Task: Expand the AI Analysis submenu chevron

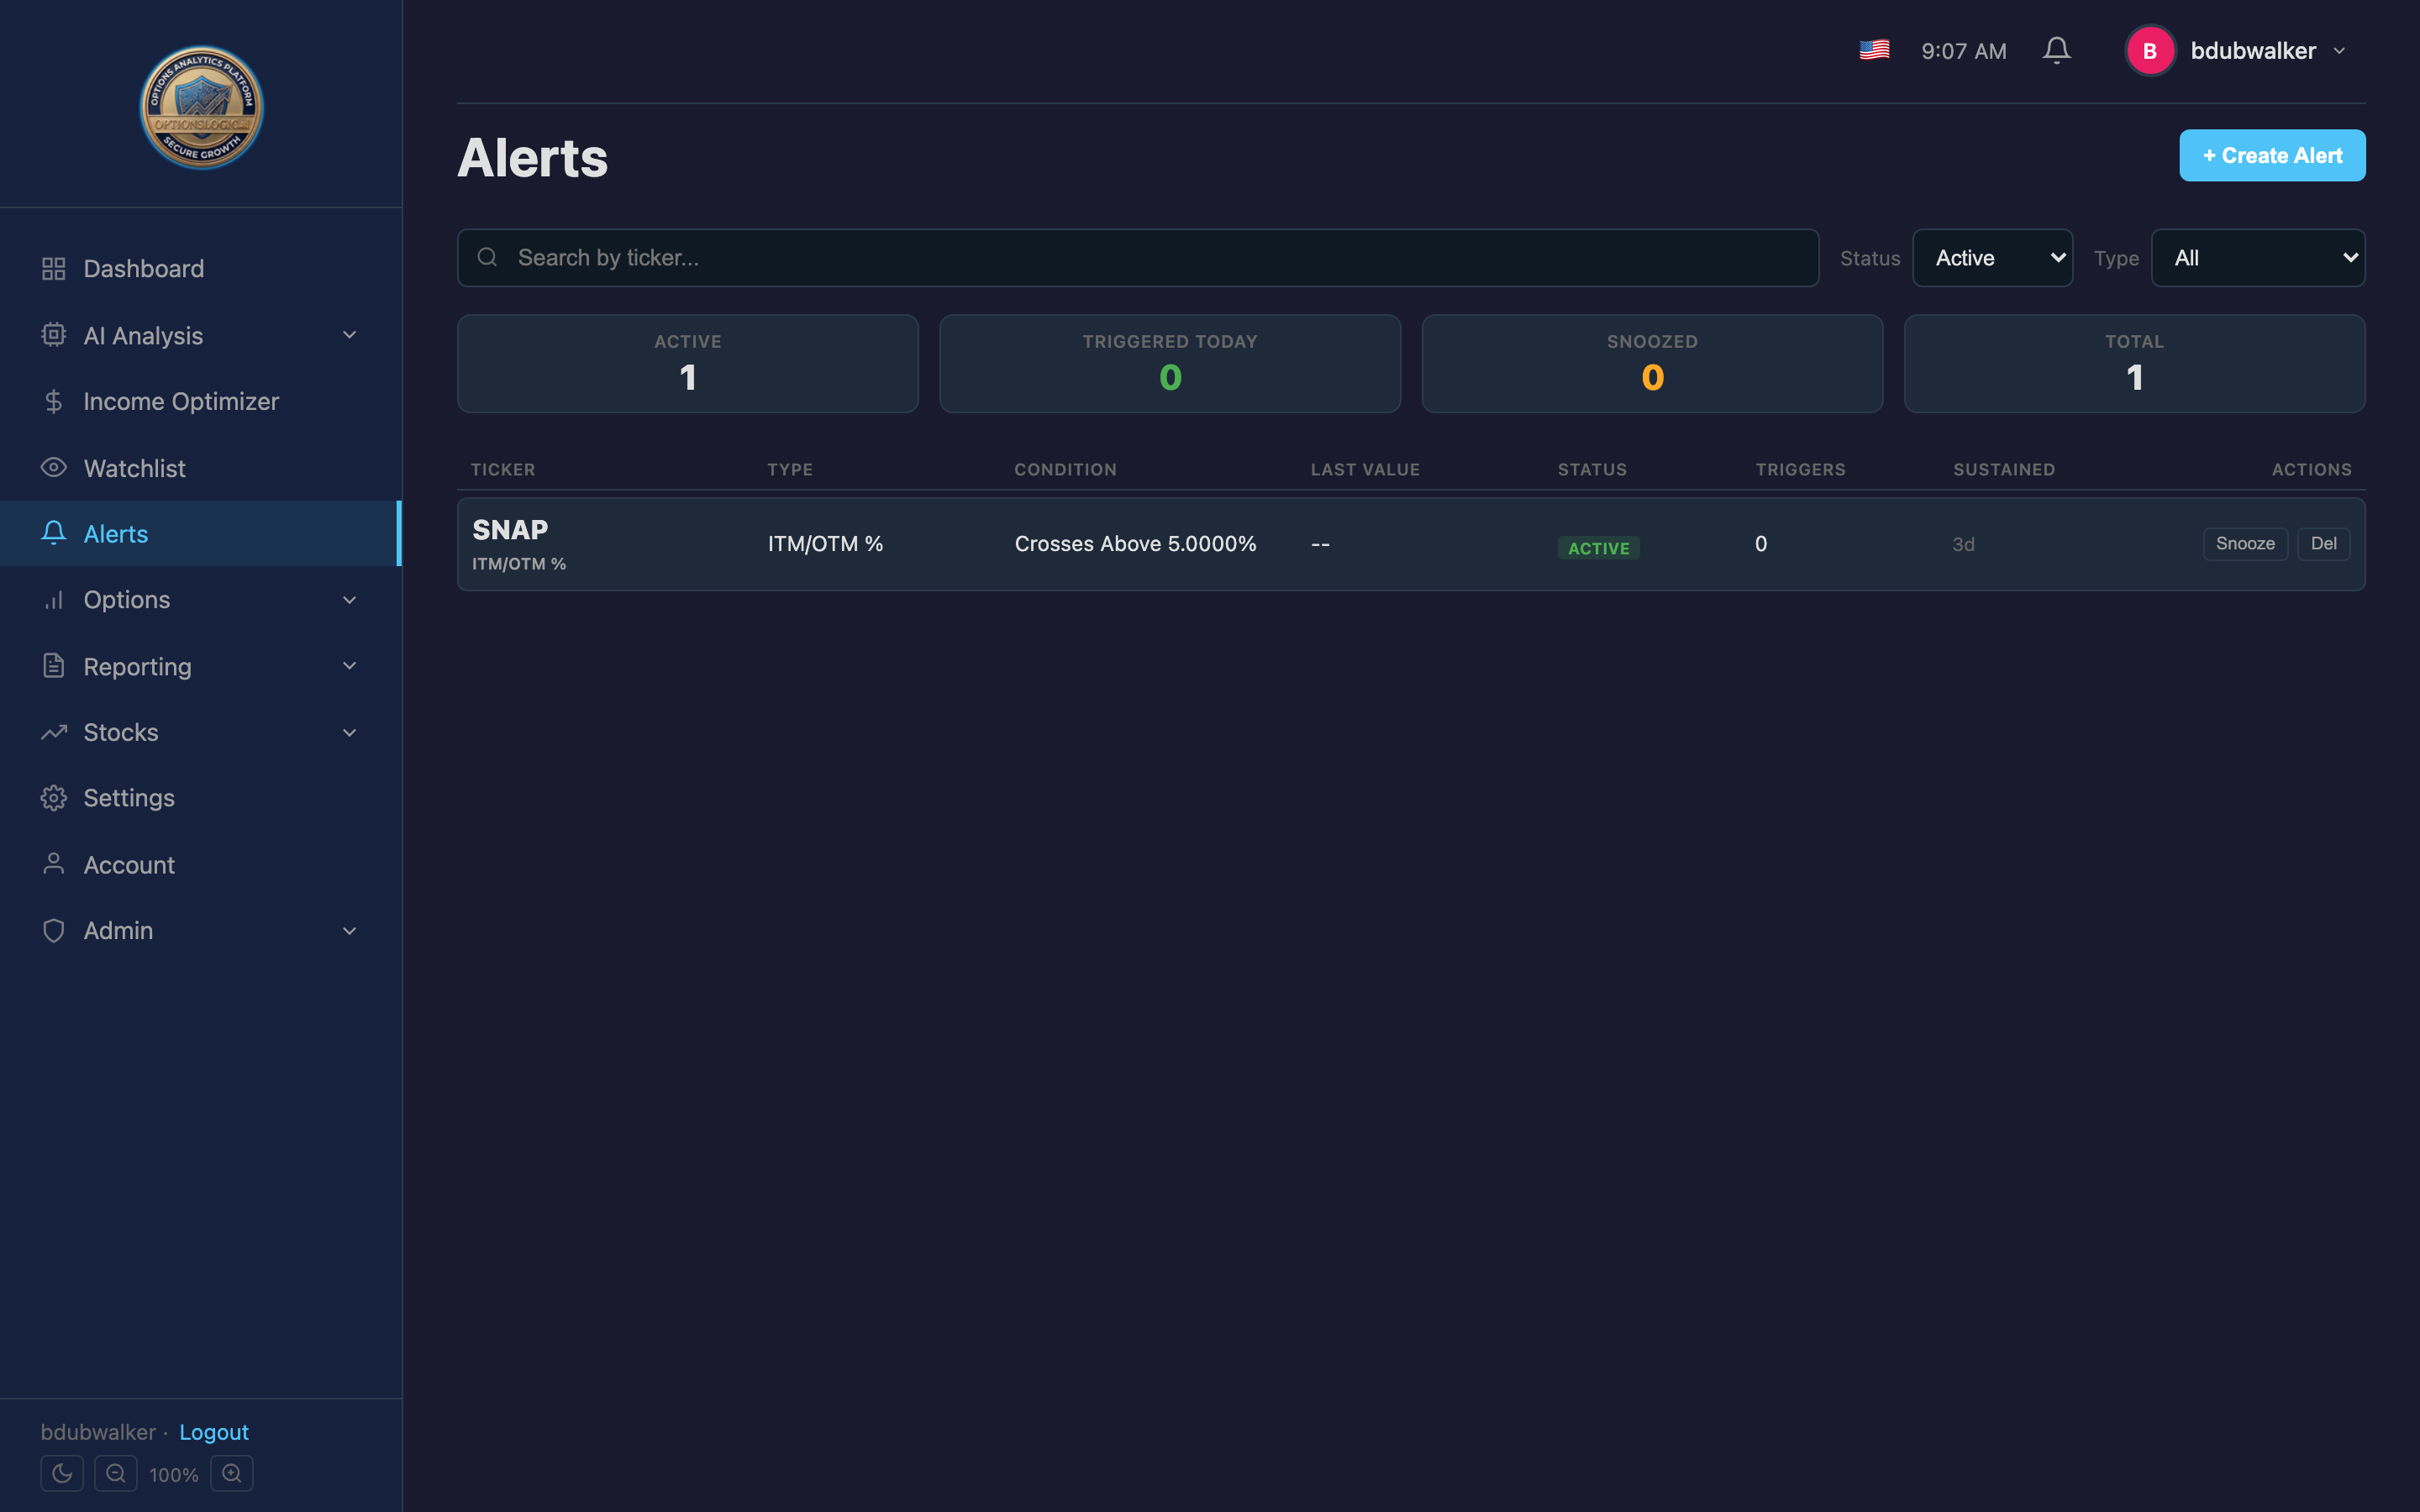Action: point(350,335)
